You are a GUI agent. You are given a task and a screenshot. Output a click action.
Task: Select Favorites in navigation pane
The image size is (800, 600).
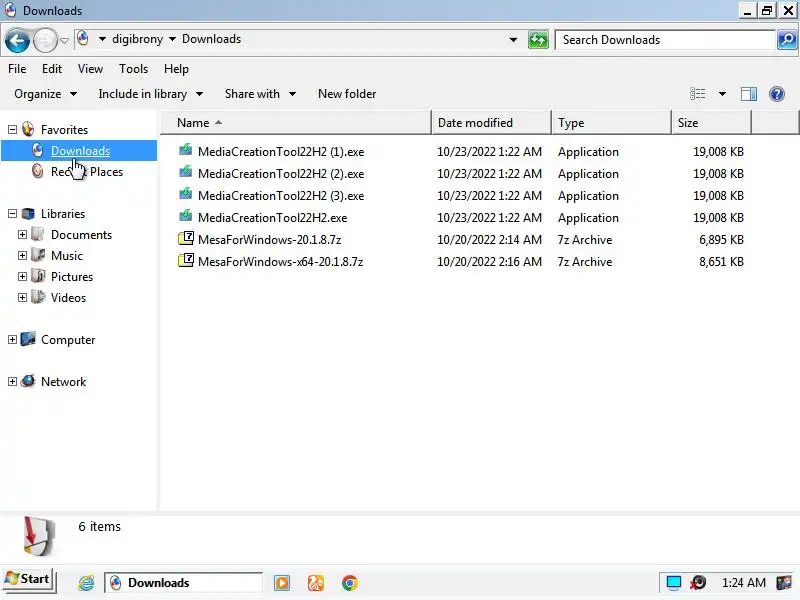click(64, 130)
